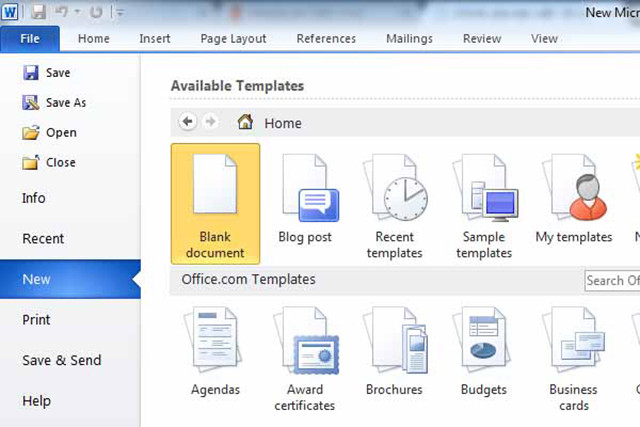Open the Info section

33,198
